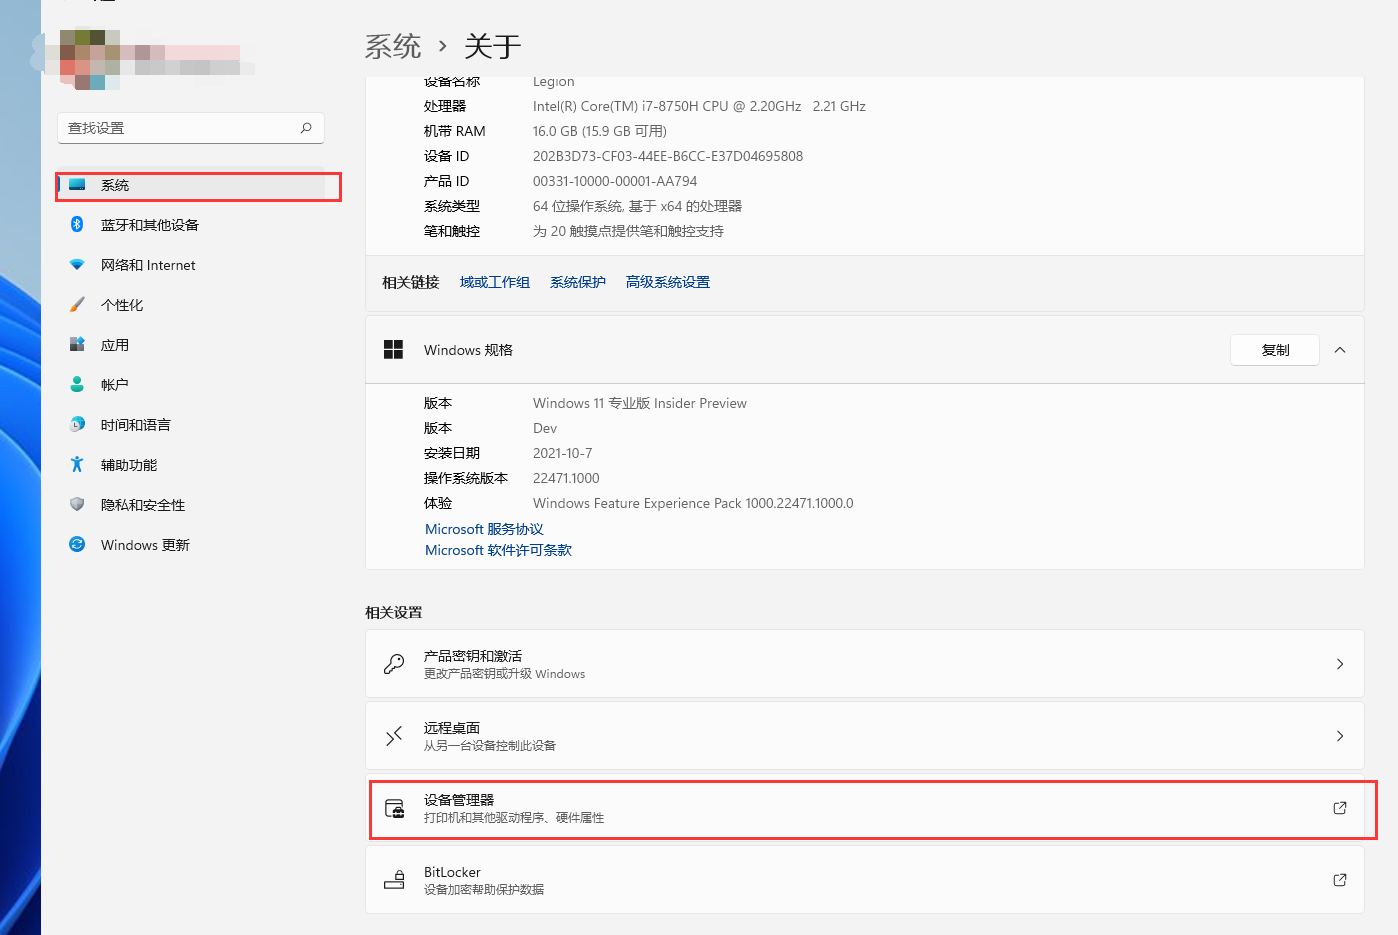This screenshot has width=1398, height=935.
Task: Select the Privacy and Security shield icon
Action: (77, 505)
